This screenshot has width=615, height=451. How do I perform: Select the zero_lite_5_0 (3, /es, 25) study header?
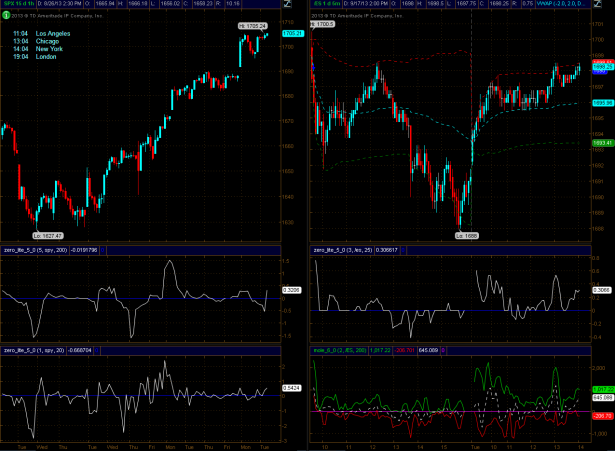pos(342,250)
